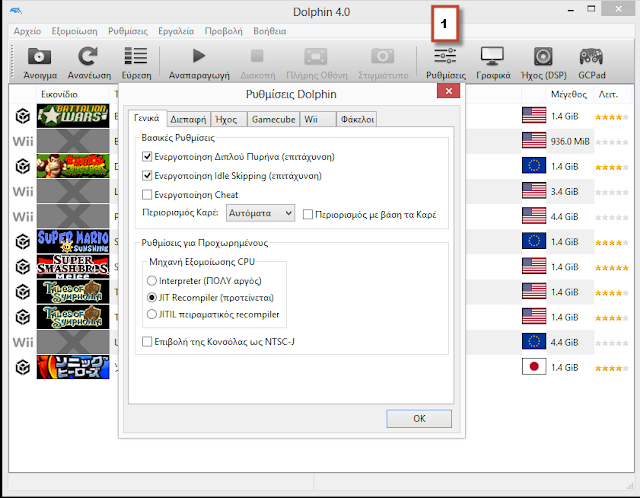The image size is (640, 498).
Task: Click the EU flag in Super Mario Sunshine row
Action: [534, 241]
